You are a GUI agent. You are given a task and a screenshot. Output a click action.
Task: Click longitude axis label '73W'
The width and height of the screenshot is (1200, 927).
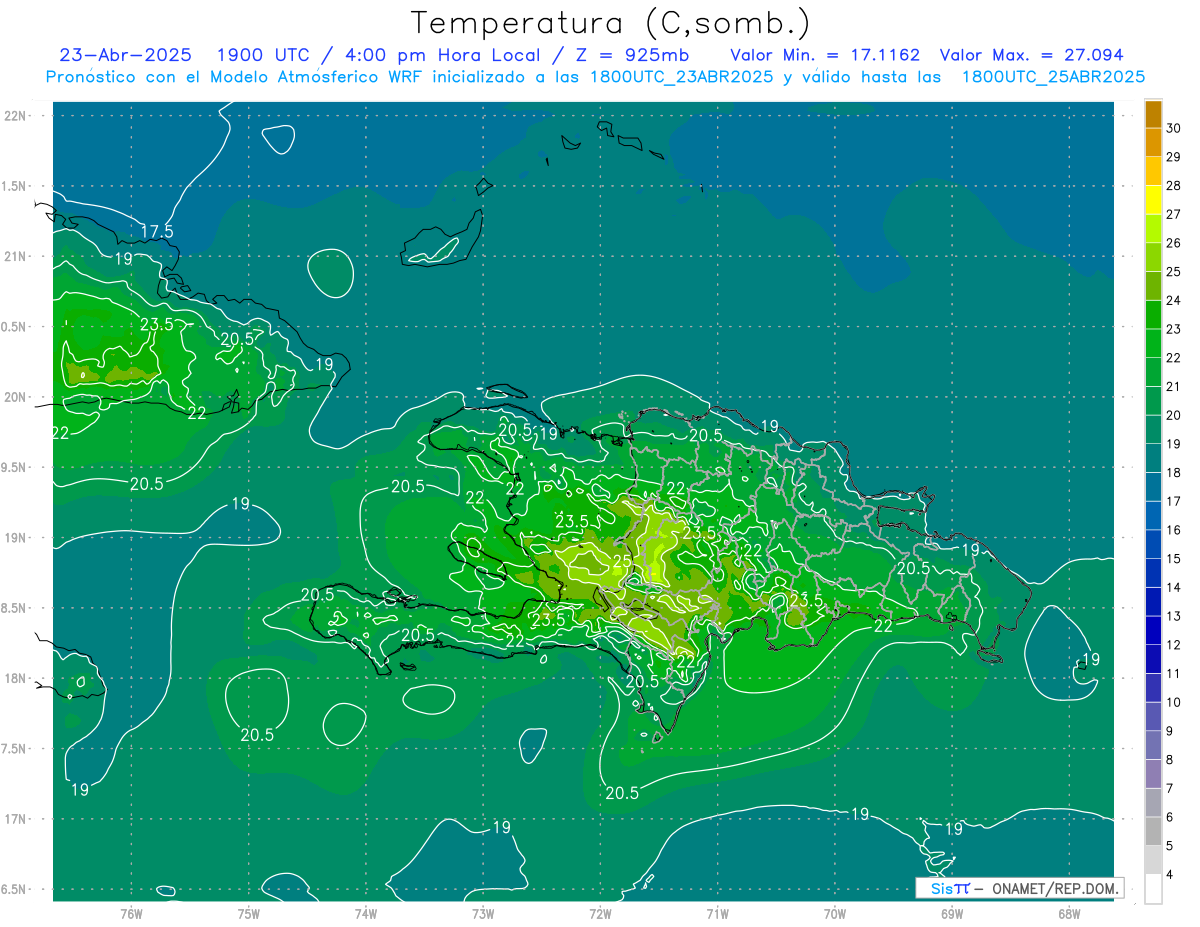click(483, 914)
